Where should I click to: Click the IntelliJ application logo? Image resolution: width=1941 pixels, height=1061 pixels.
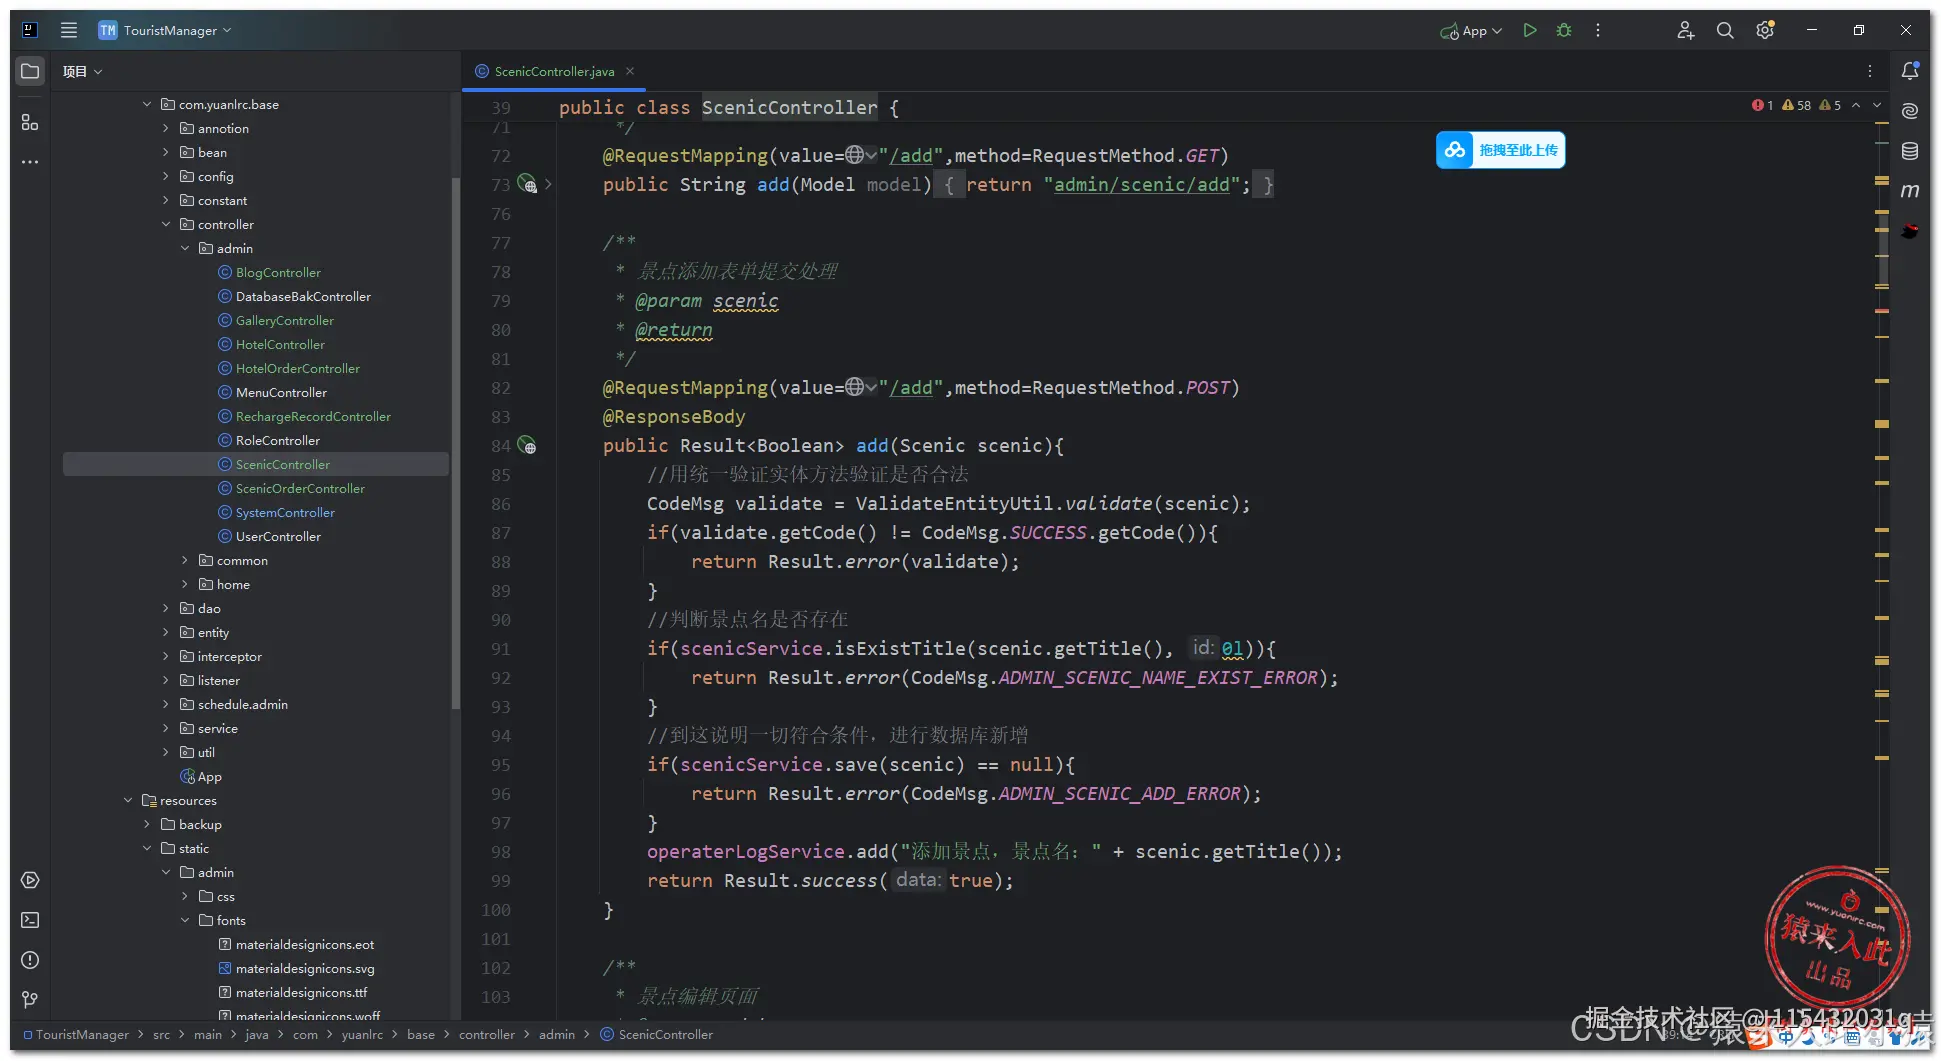tap(30, 30)
